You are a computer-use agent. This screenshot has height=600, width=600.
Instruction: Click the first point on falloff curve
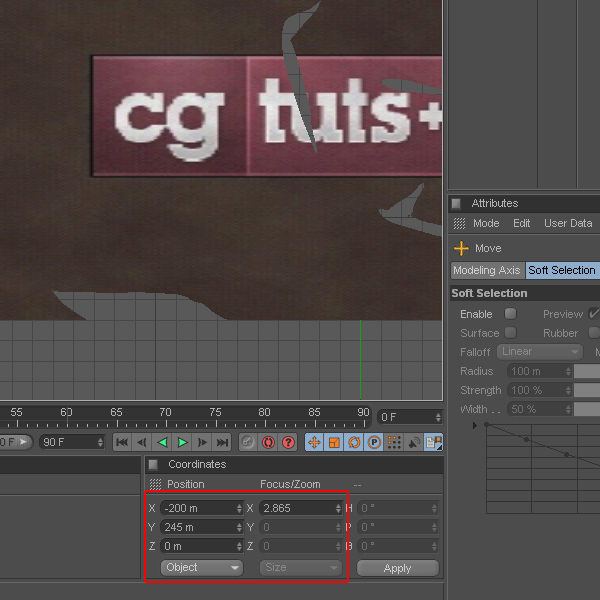tap(487, 424)
